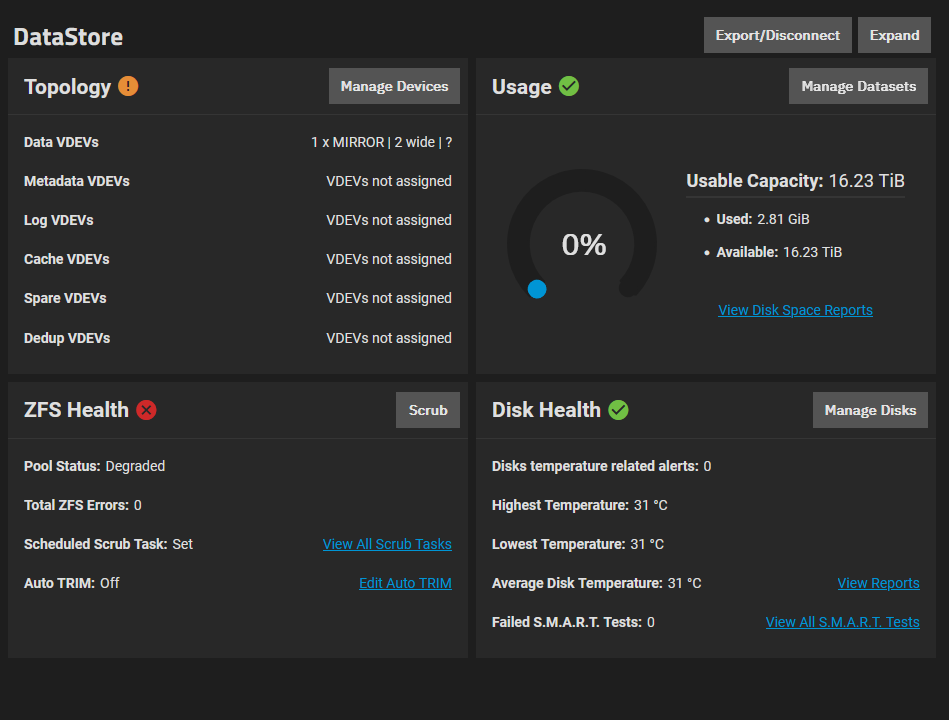Follow the View All Scrub Tasks link
Image resolution: width=949 pixels, height=720 pixels.
tap(387, 544)
